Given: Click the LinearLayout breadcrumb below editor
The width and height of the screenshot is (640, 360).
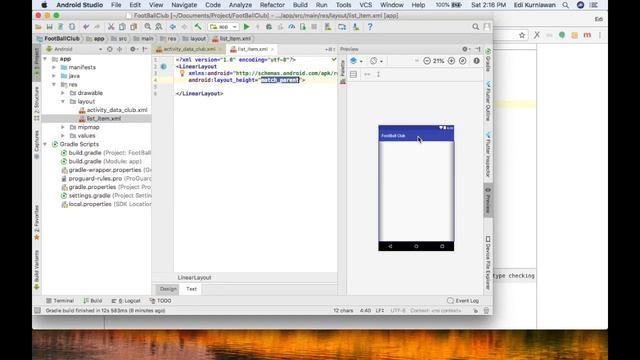Looking at the screenshot, I should point(194,278).
